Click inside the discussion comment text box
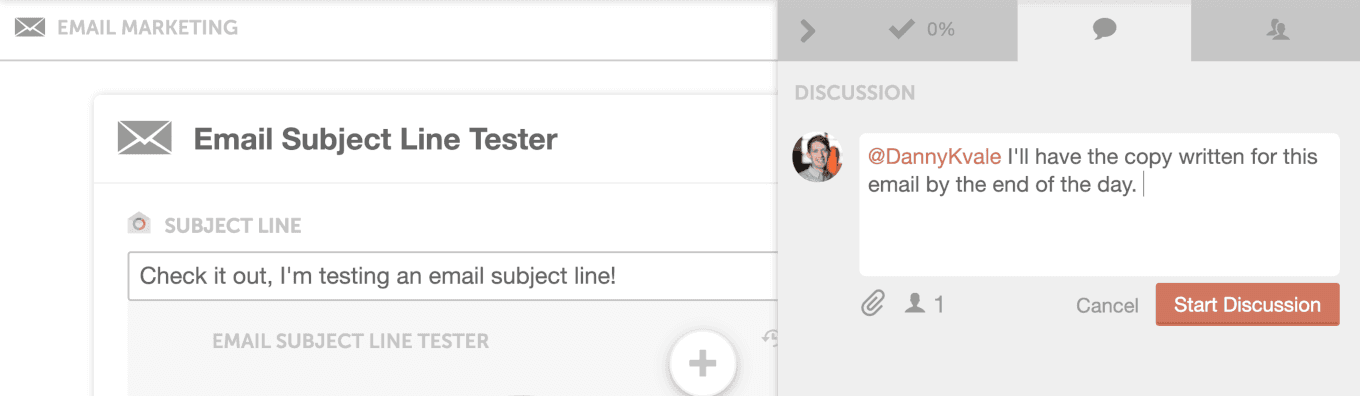This screenshot has height=396, width=1360. 1099,204
